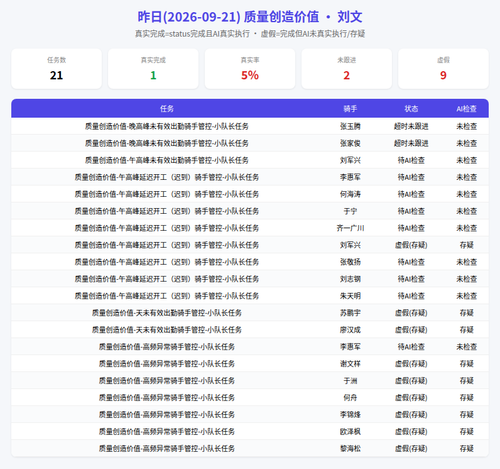Click 虚假(存疑) status in 苏鹏宇's row
Image resolution: width=500 pixels, height=469 pixels.
click(411, 313)
